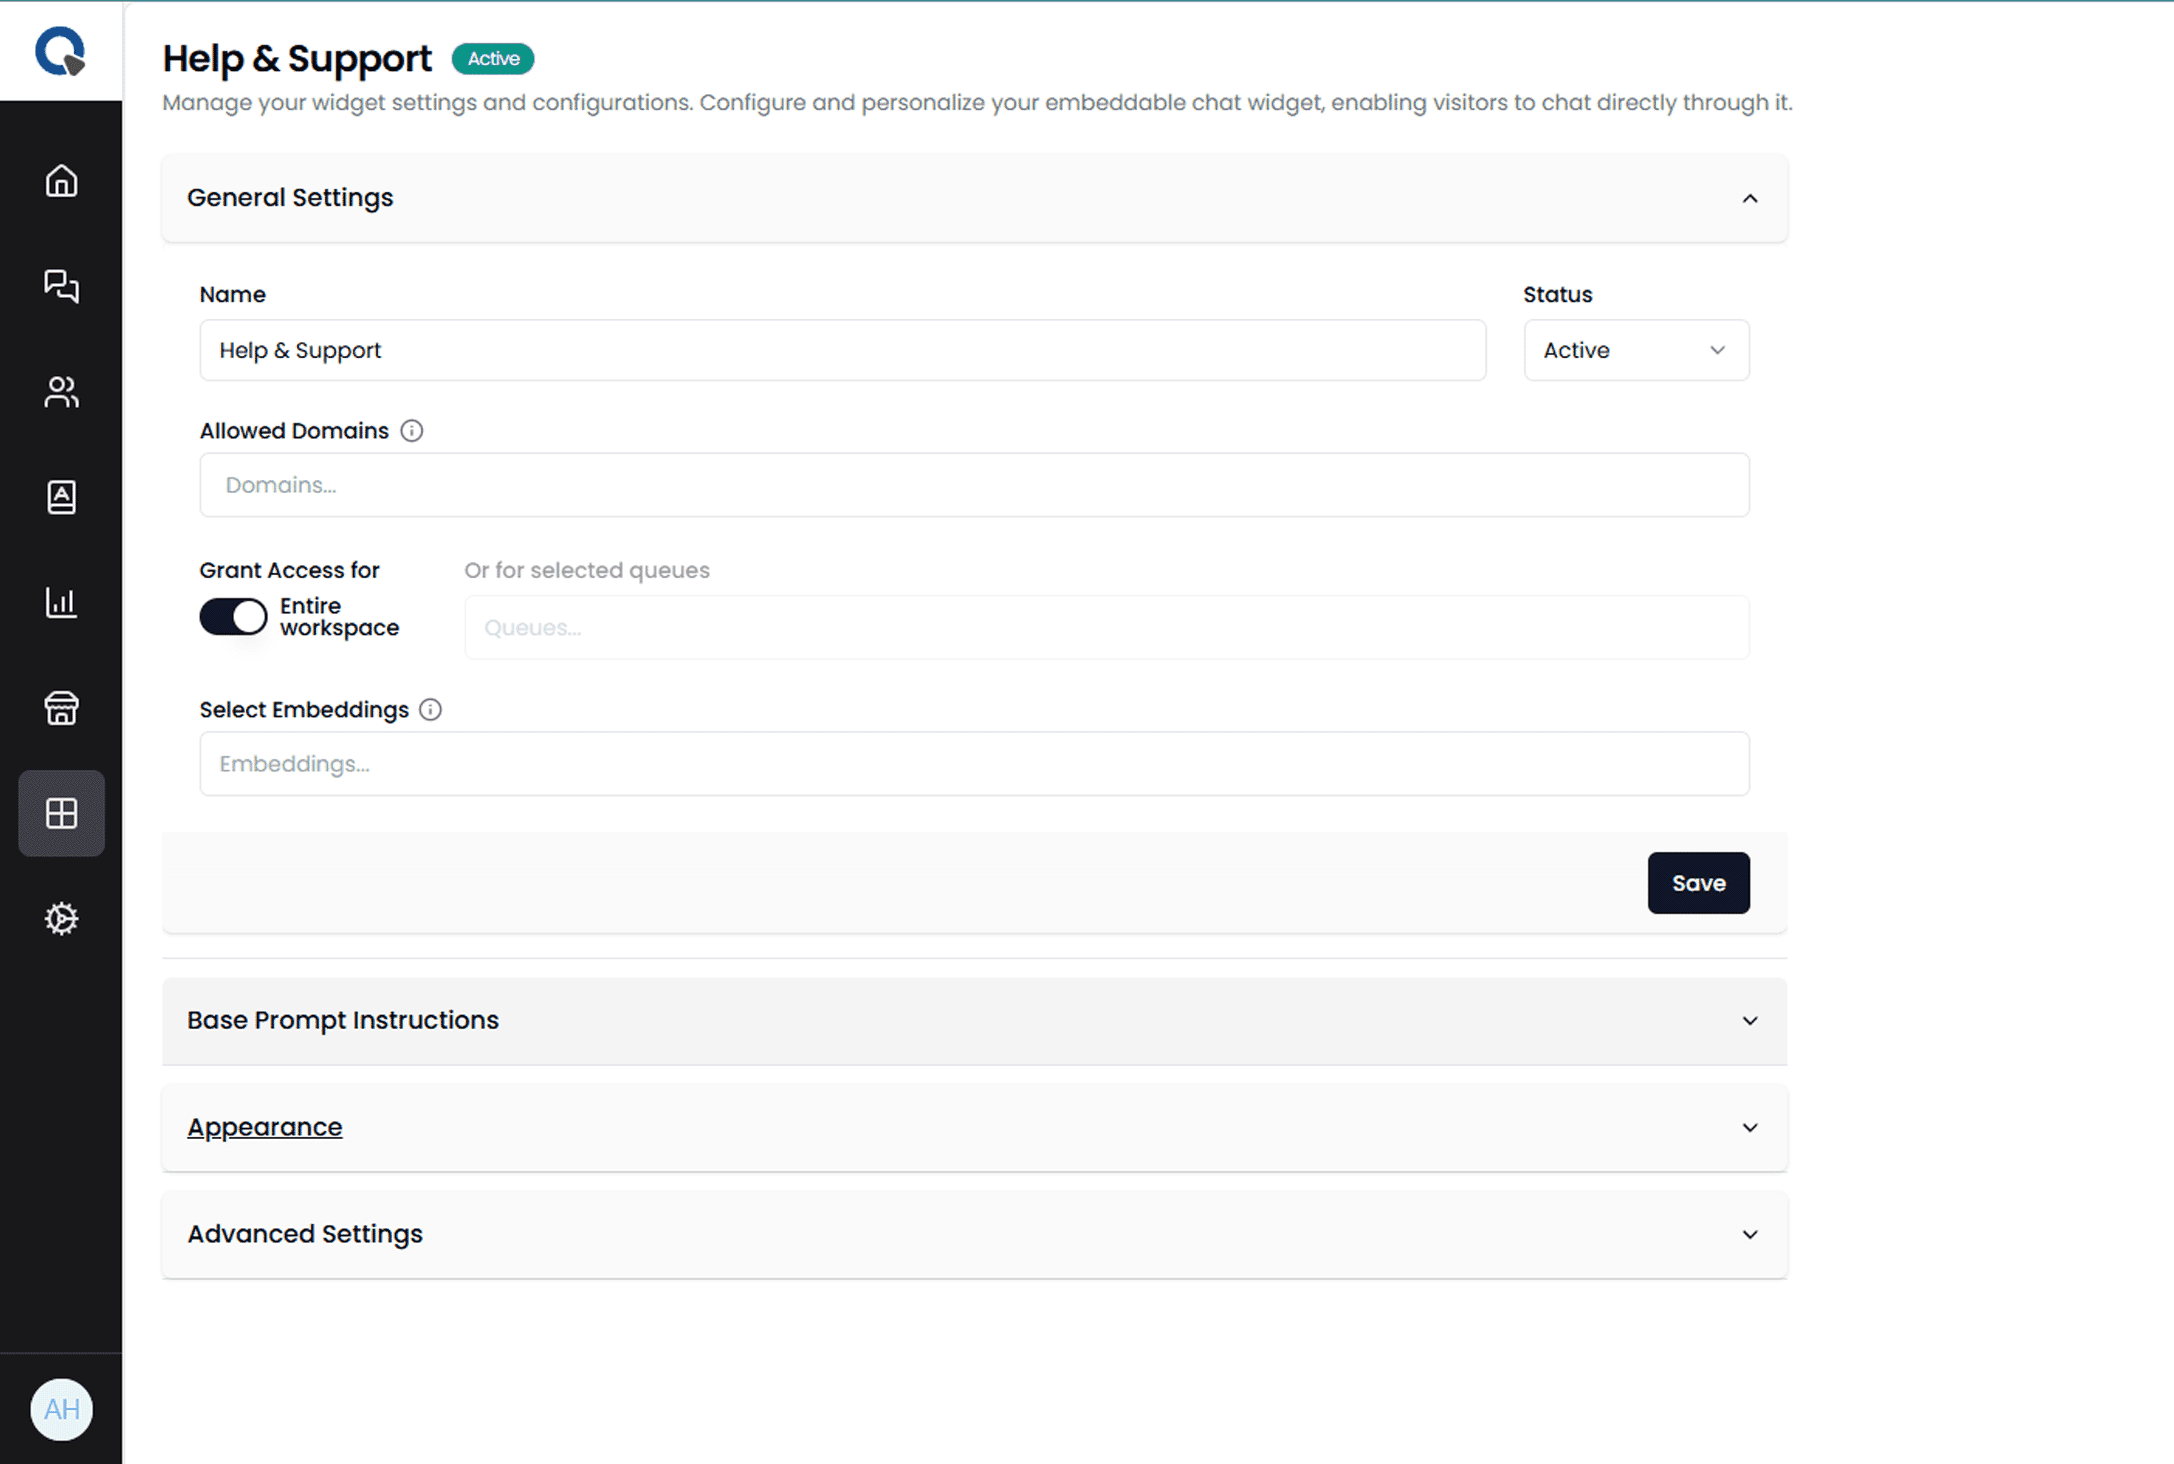
Task: Open the home icon in sidebar
Action: (x=61, y=181)
